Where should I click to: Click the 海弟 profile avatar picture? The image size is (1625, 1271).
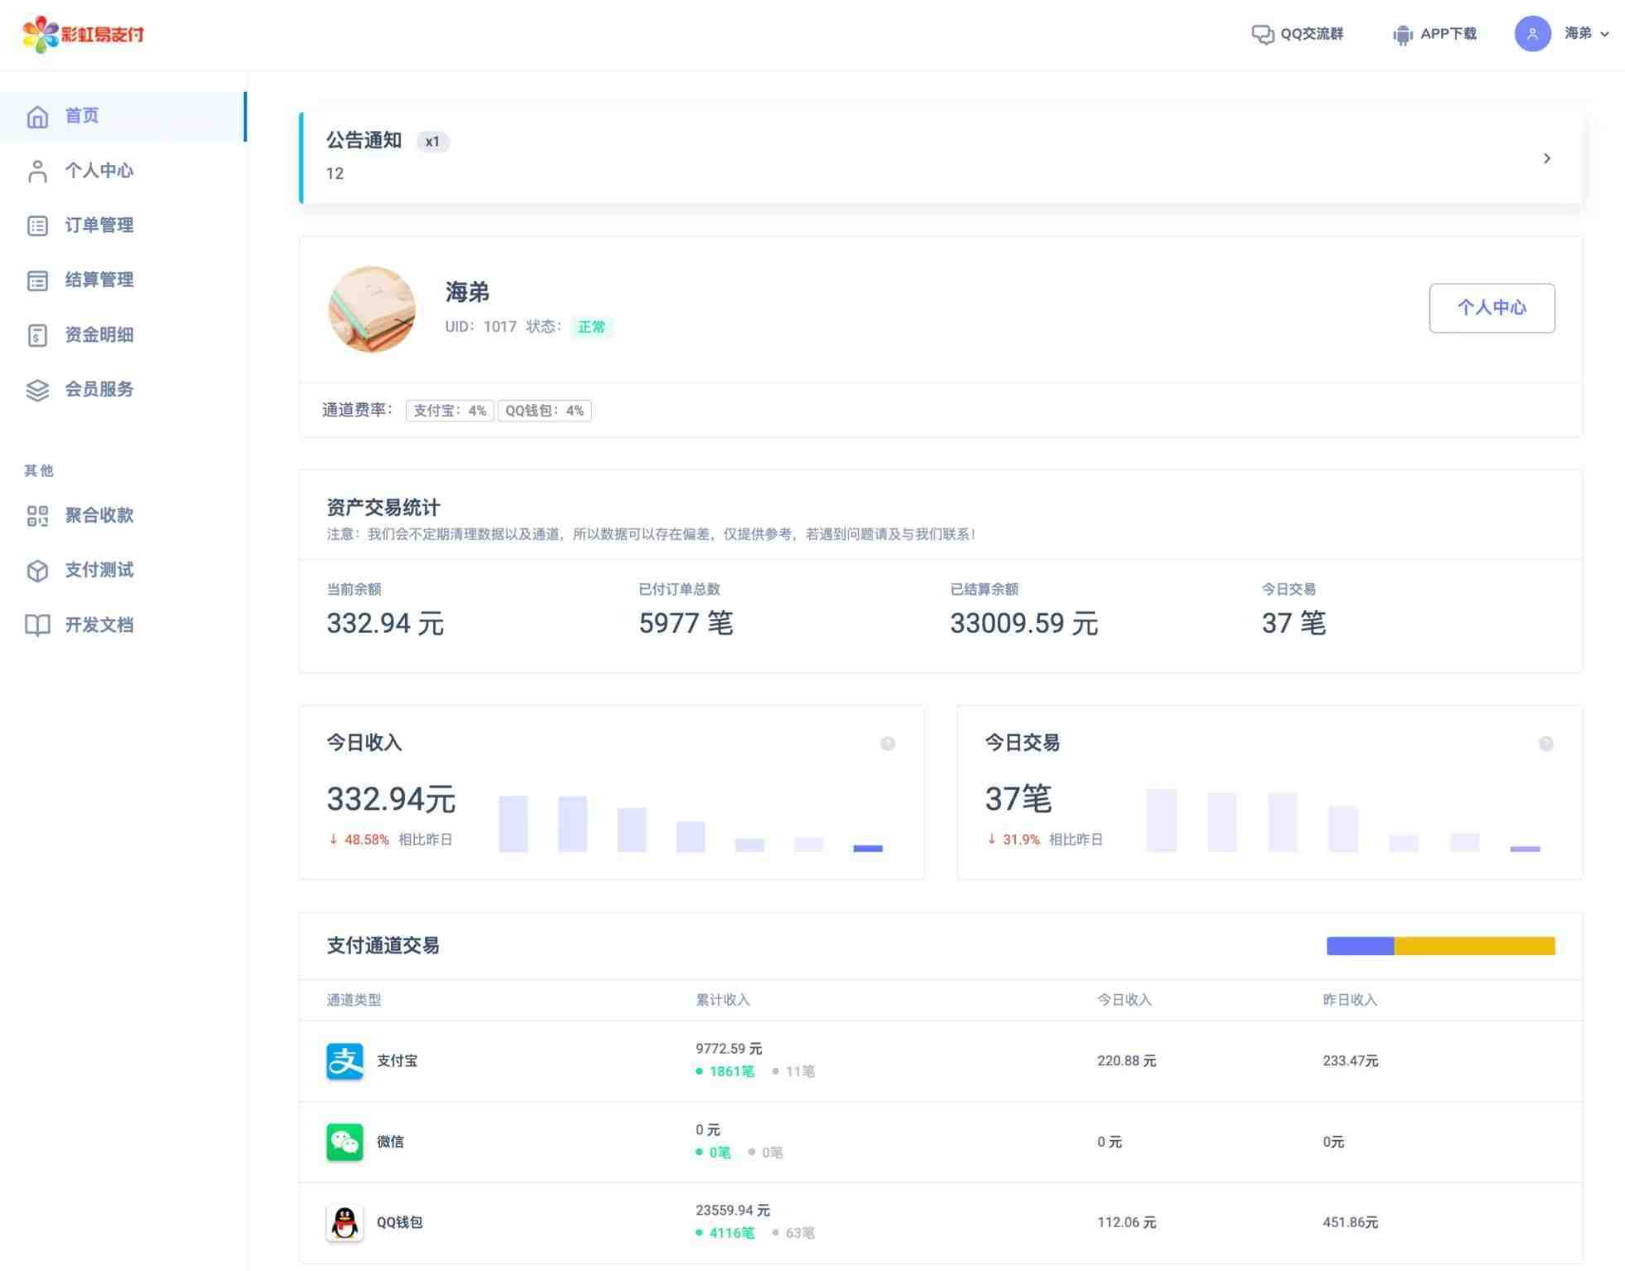[372, 309]
